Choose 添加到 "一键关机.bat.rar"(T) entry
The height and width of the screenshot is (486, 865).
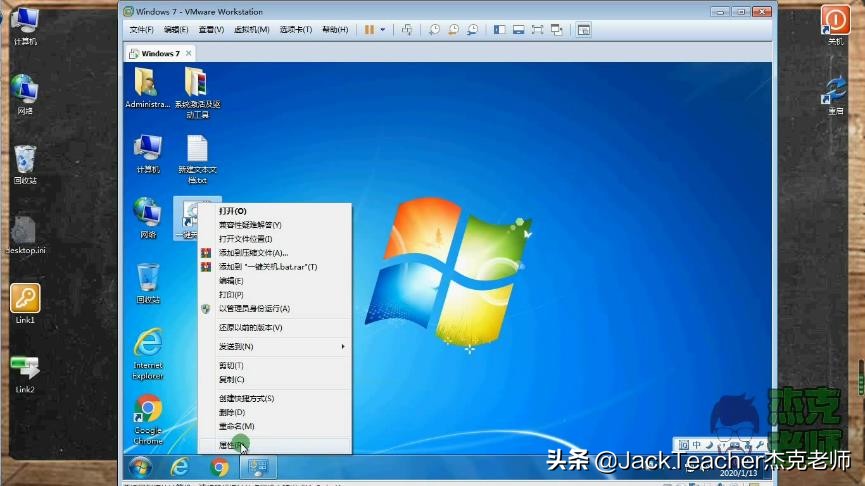tap(275, 267)
